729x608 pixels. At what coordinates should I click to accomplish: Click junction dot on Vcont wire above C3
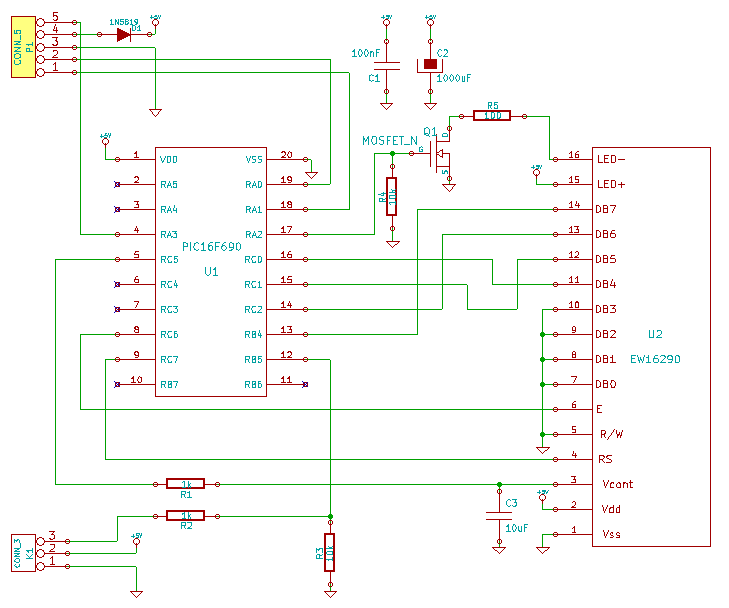pos(499,484)
